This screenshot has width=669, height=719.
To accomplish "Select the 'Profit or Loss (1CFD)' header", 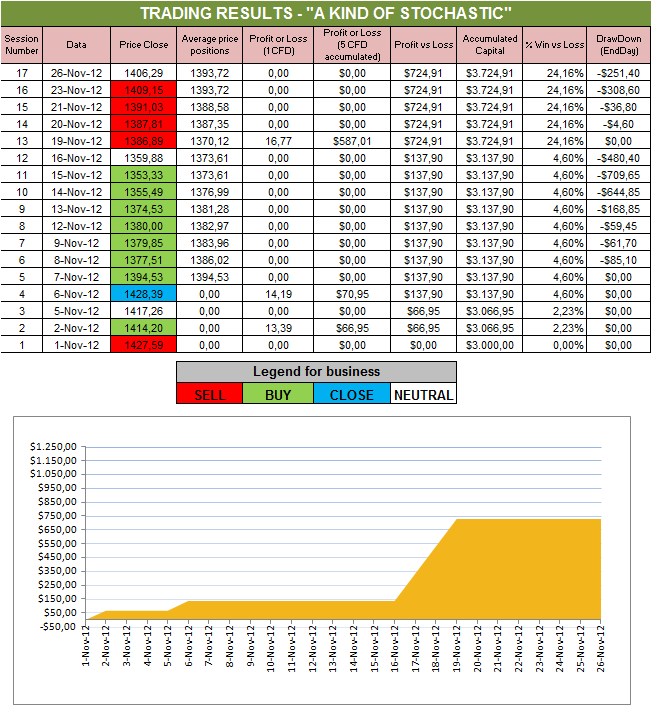I will (x=278, y=45).
